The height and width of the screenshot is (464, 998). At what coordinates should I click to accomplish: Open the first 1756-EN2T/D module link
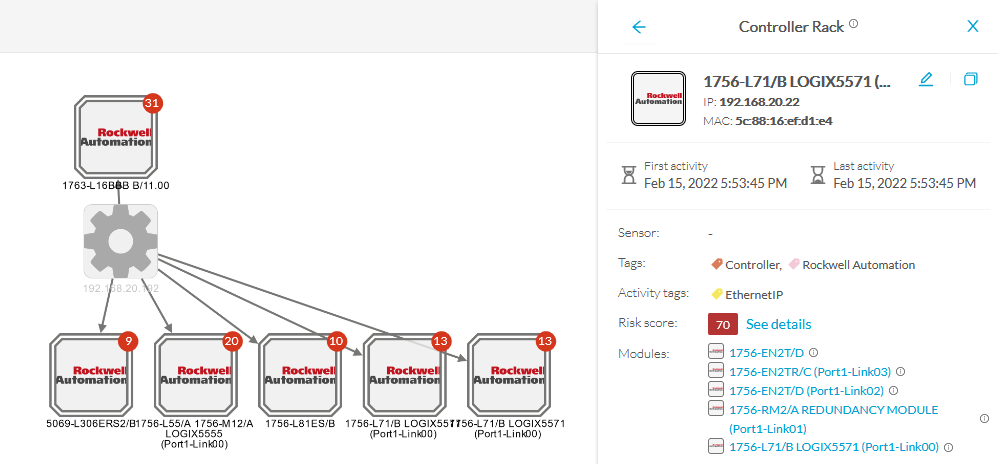point(767,352)
